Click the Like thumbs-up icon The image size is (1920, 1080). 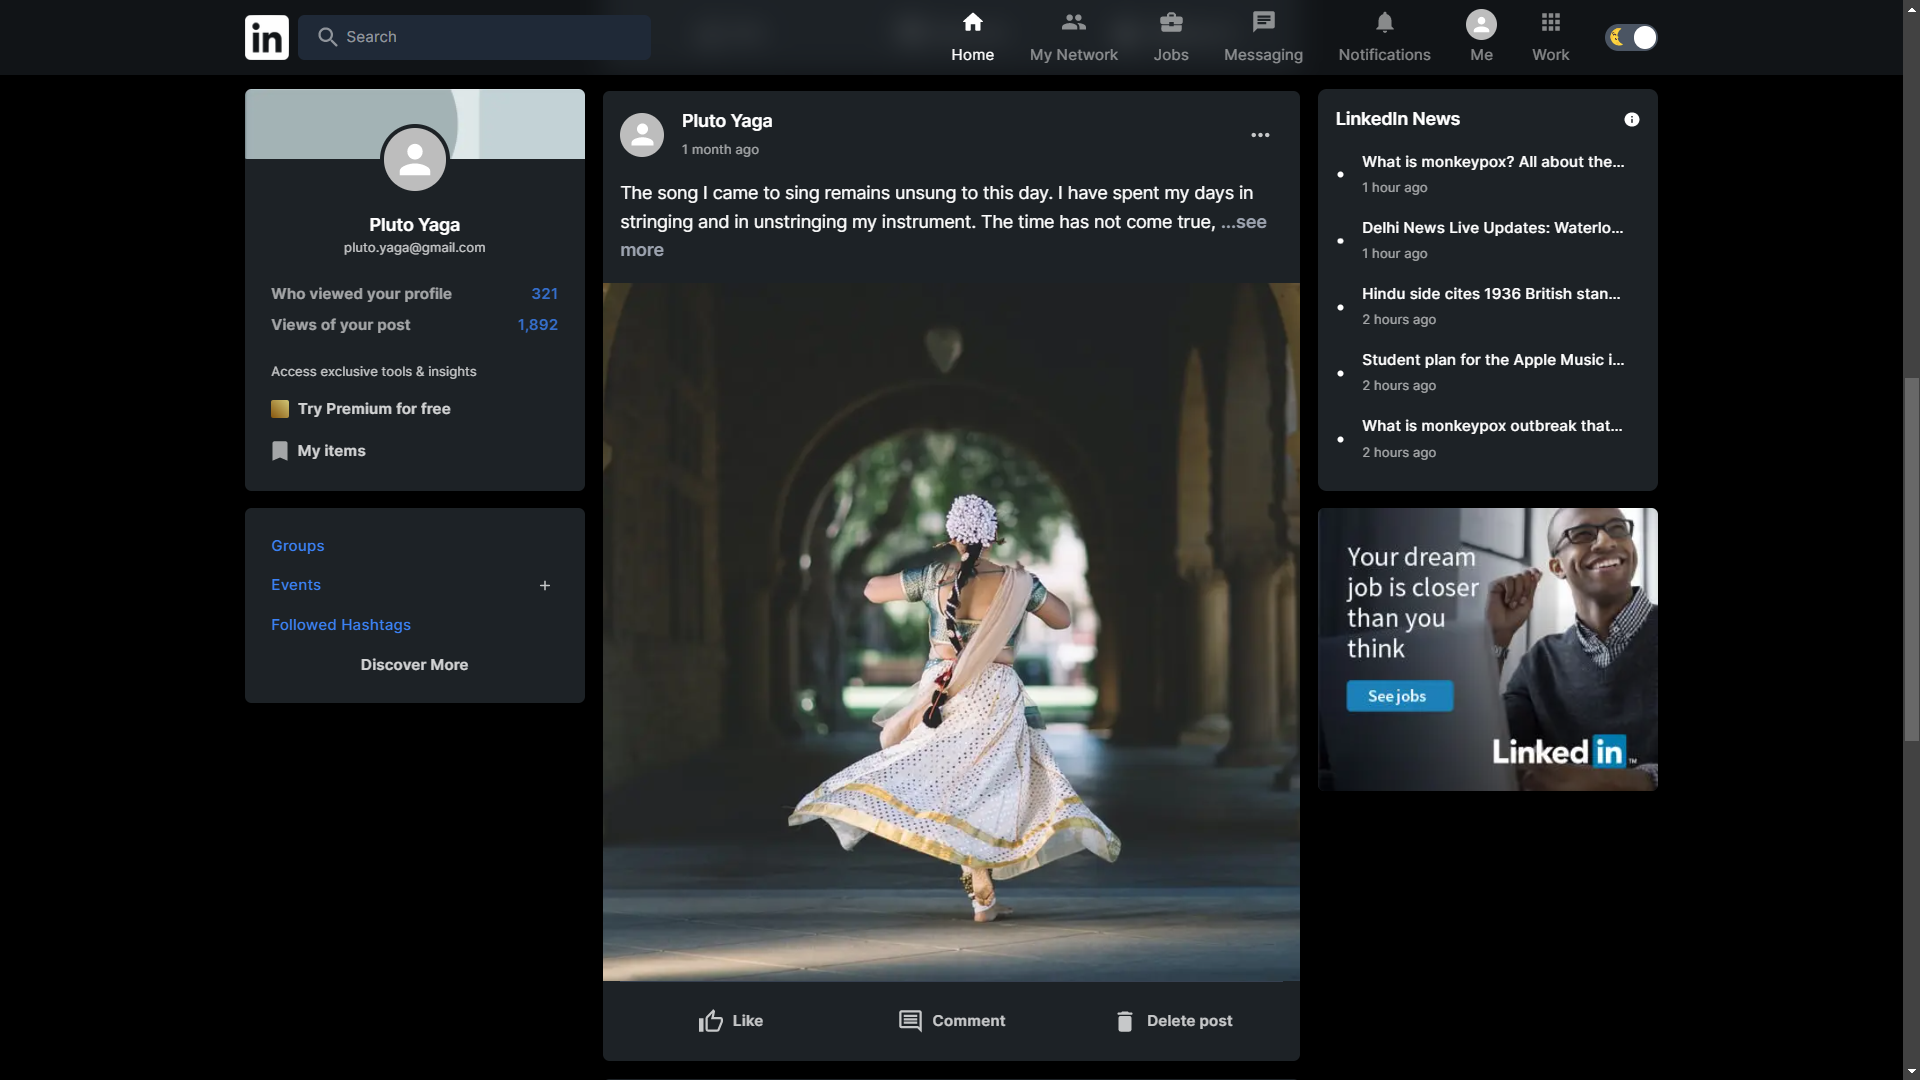[x=711, y=1021]
